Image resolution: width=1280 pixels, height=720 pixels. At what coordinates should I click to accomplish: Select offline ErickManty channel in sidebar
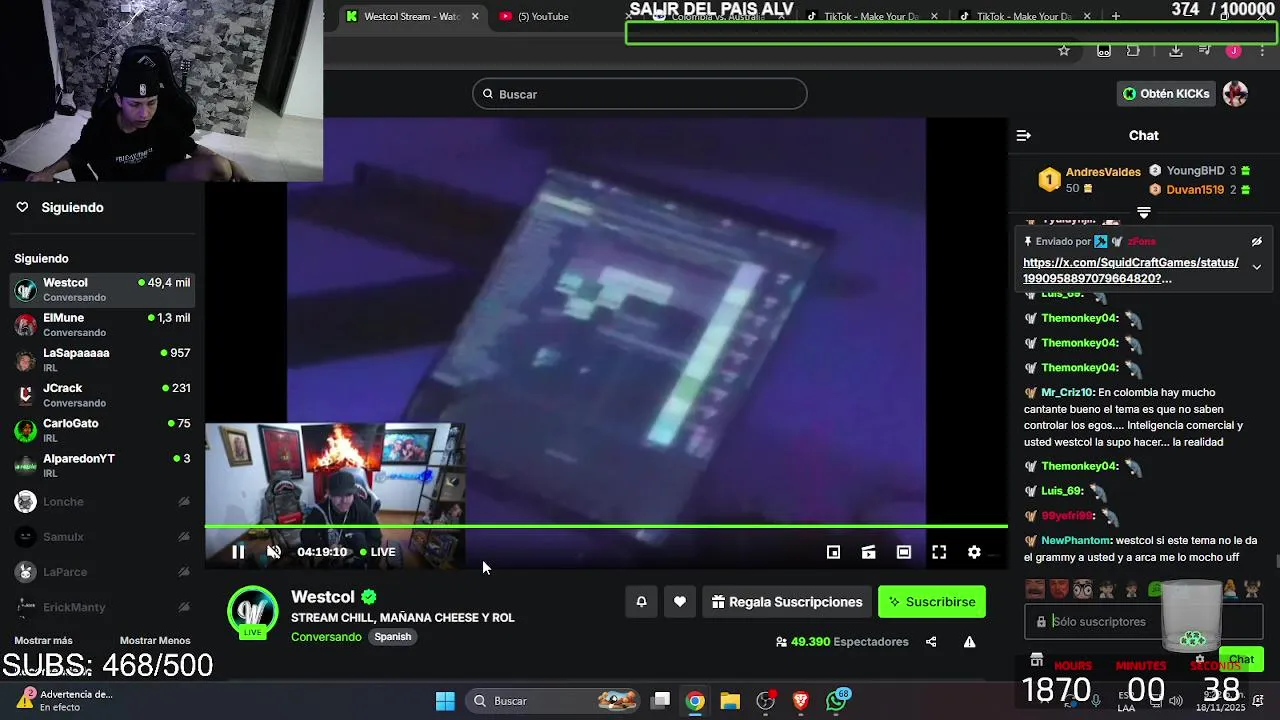tap(102, 607)
